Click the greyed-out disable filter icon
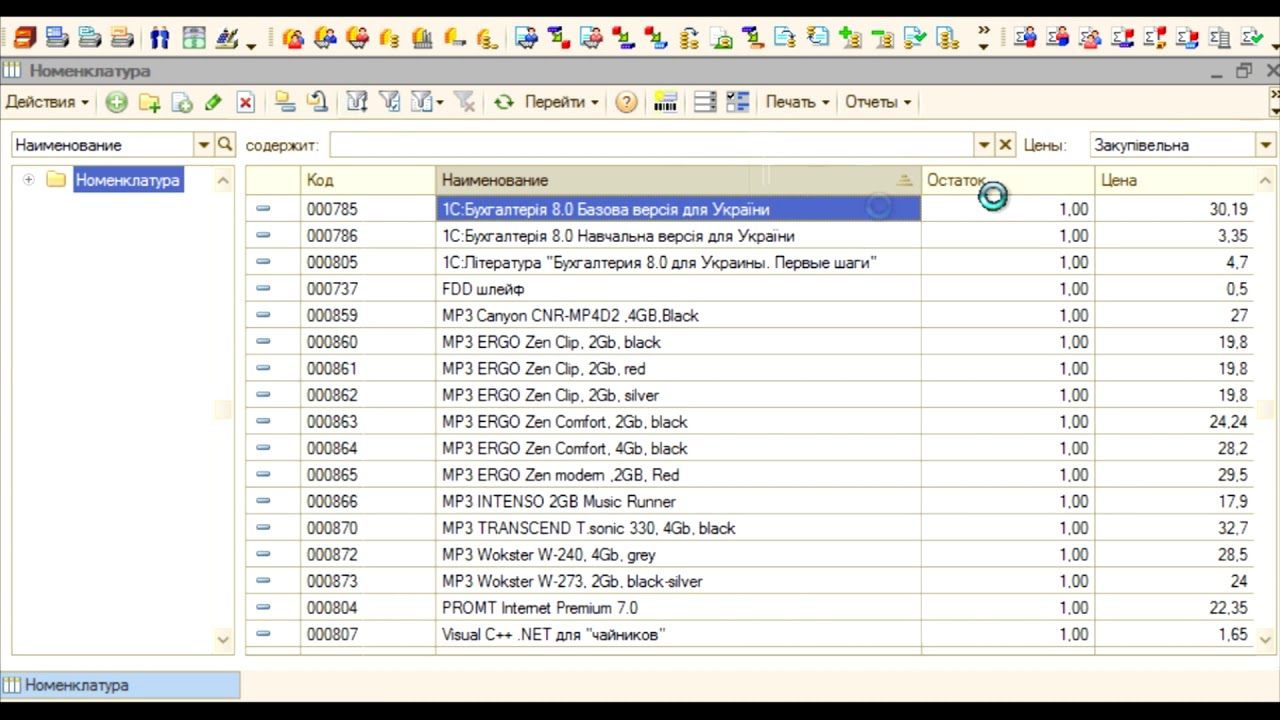 pos(464,102)
